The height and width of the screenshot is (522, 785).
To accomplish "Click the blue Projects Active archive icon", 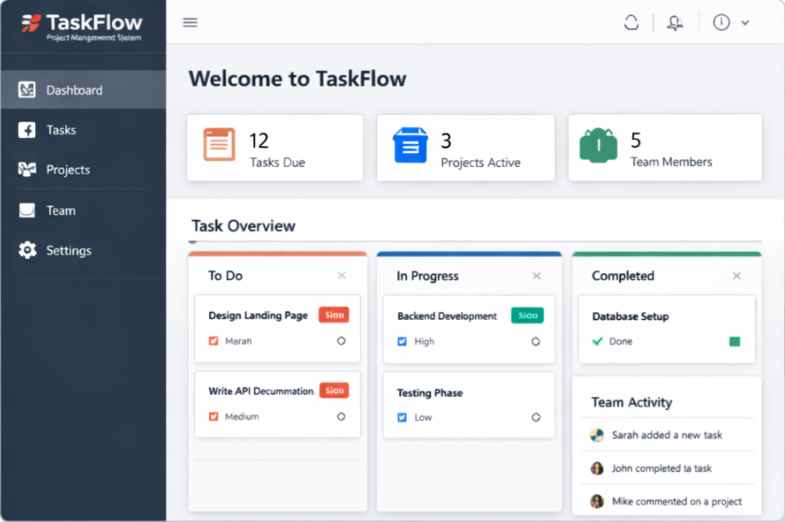I will 410,145.
